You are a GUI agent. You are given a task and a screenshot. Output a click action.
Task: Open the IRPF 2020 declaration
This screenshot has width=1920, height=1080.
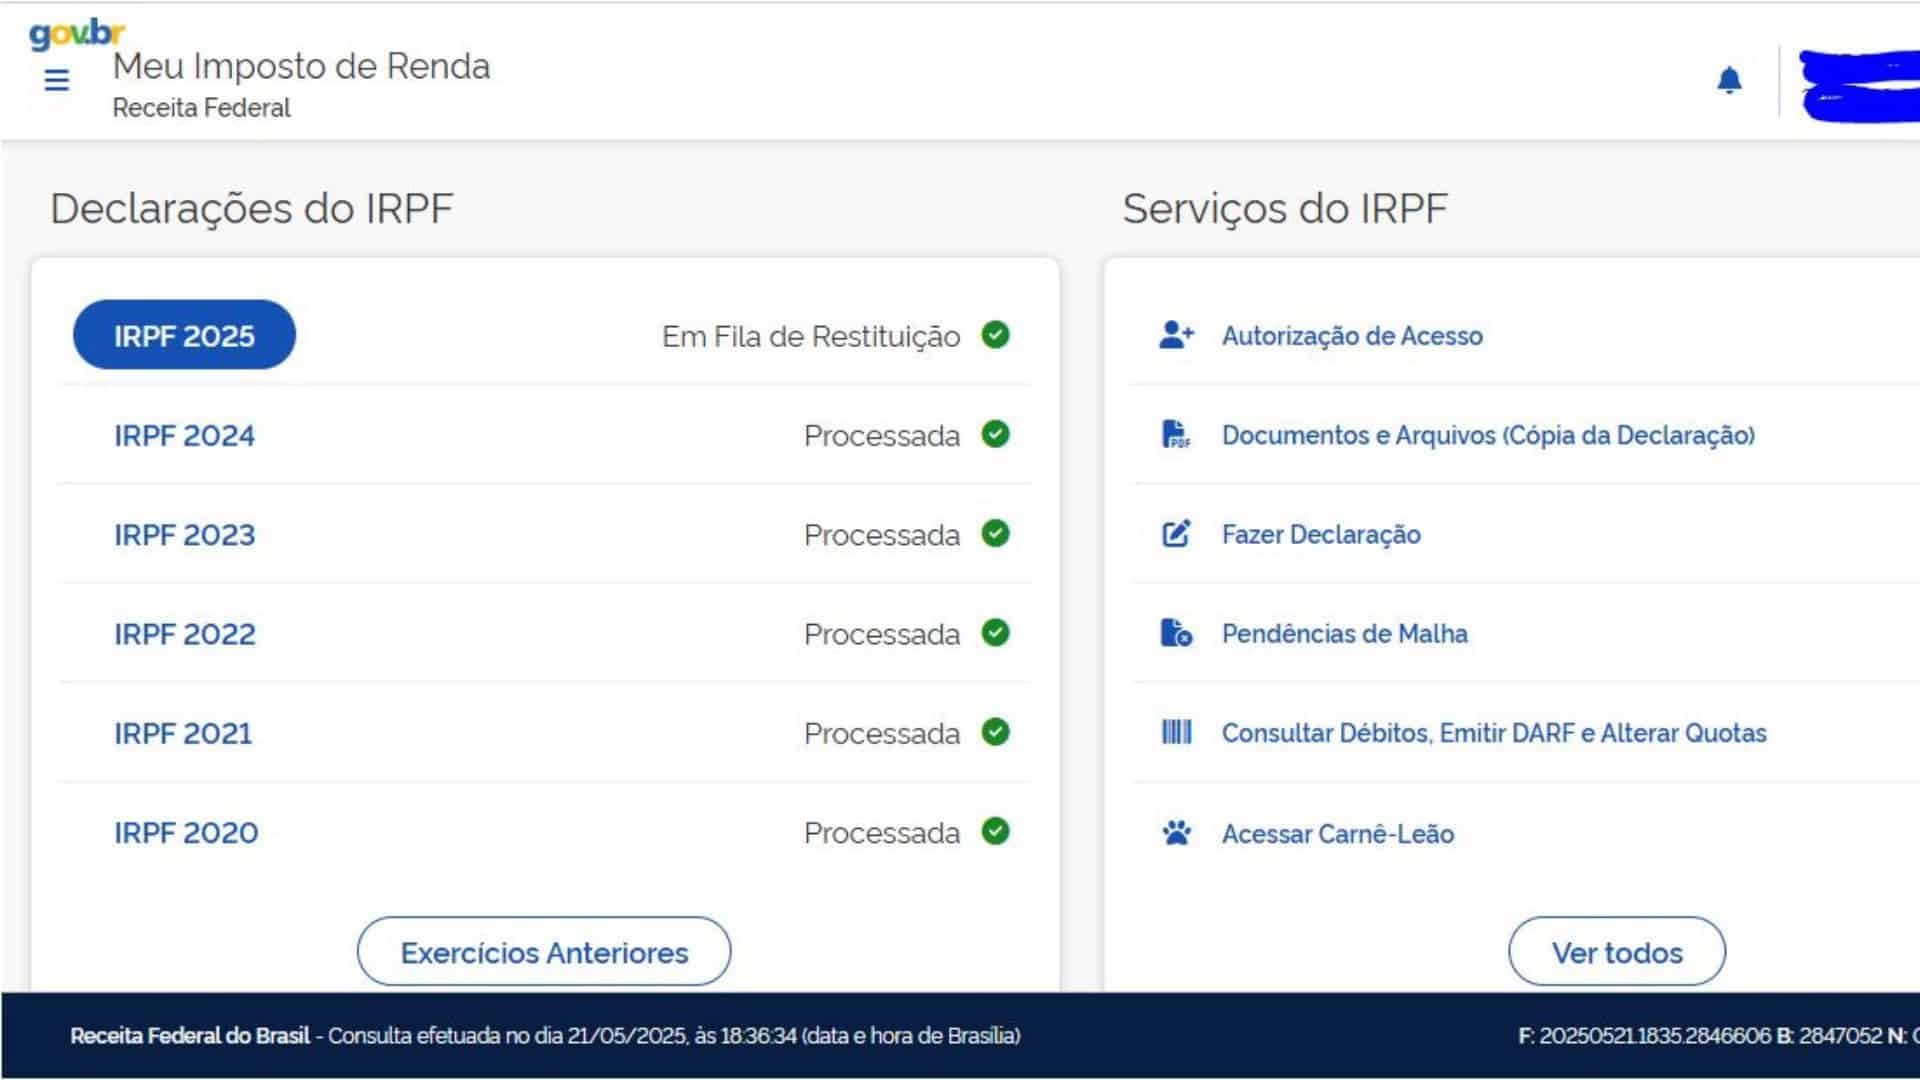186,833
